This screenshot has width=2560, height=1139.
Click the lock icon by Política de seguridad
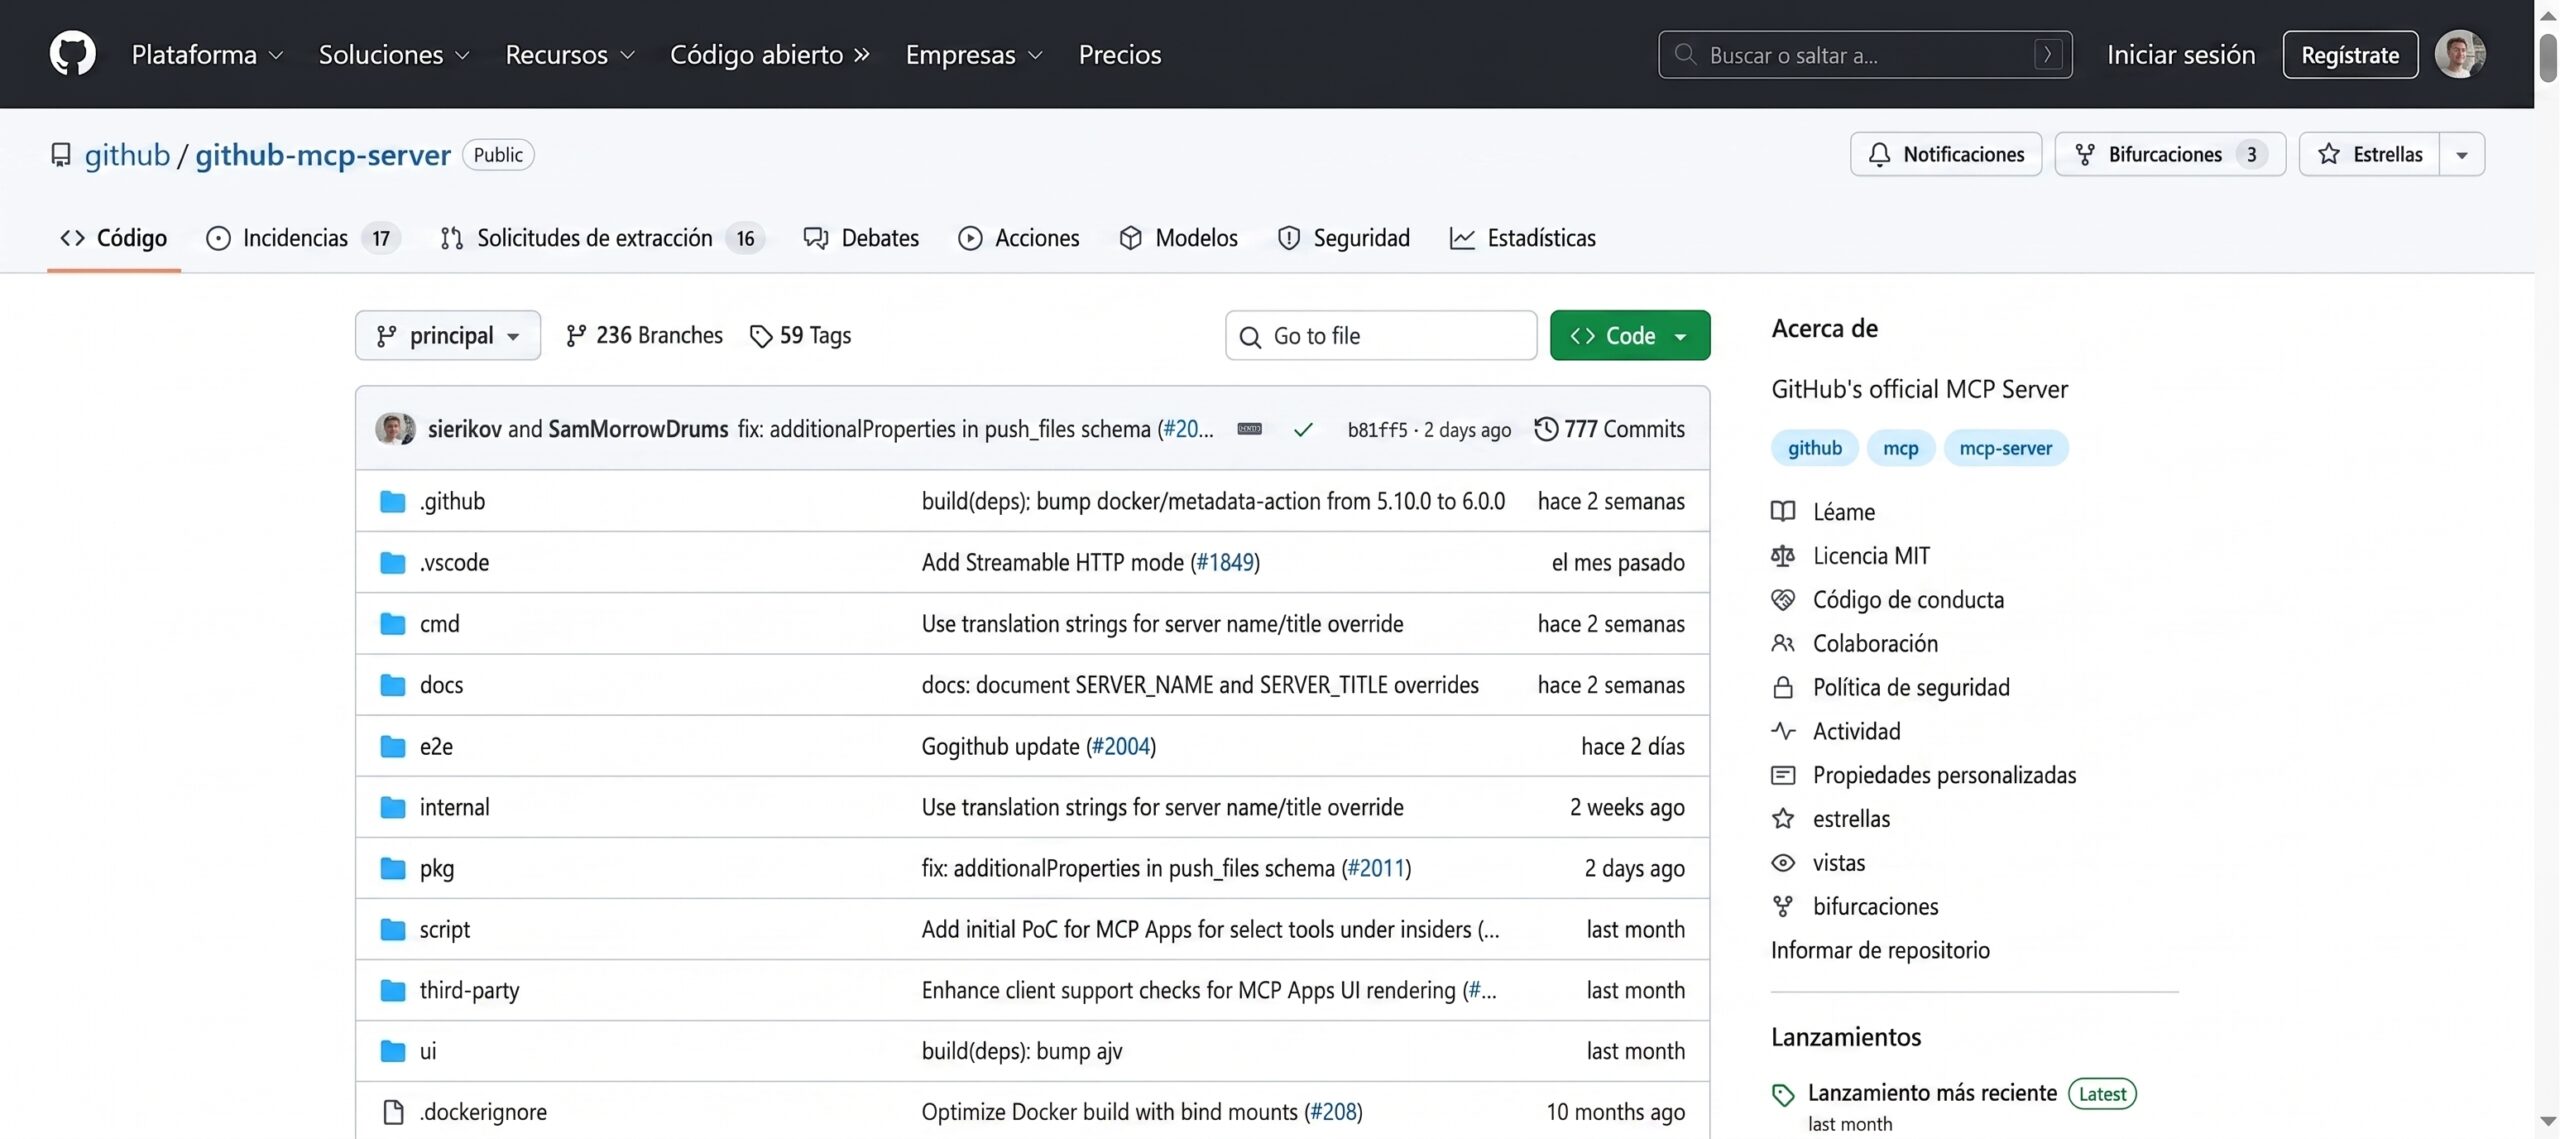click(x=1783, y=688)
